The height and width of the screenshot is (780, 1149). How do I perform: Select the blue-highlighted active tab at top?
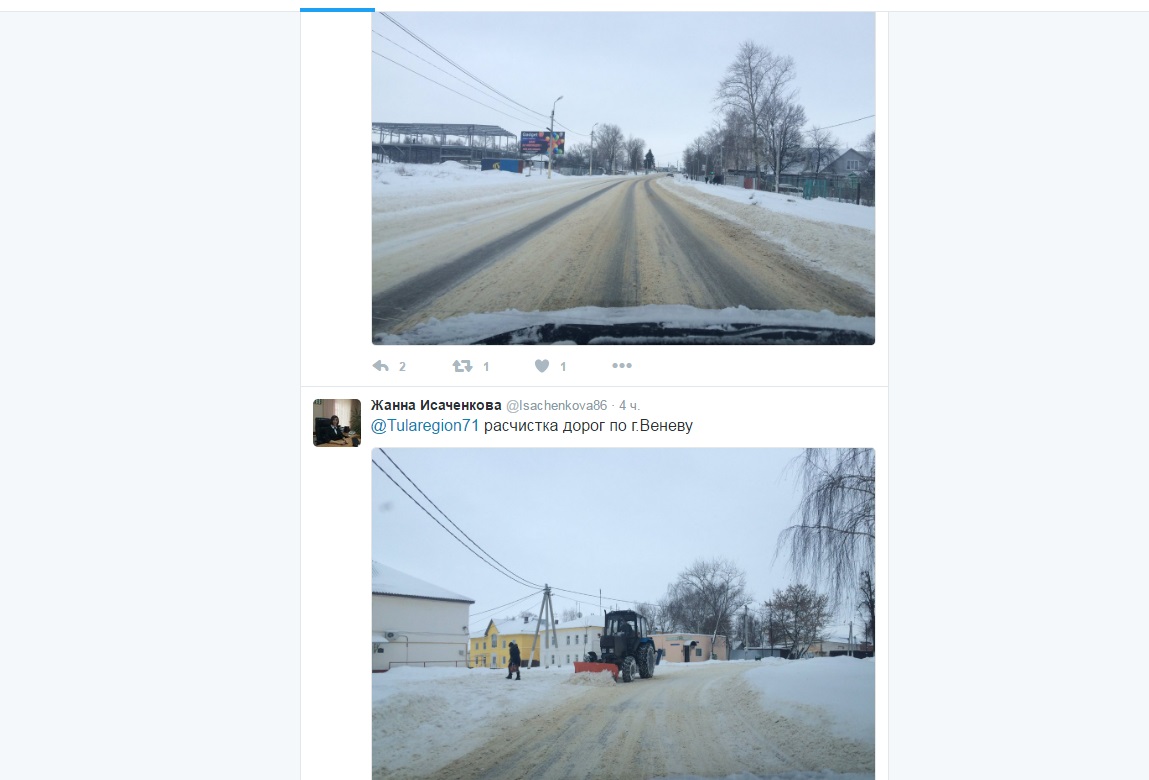pyautogui.click(x=338, y=10)
